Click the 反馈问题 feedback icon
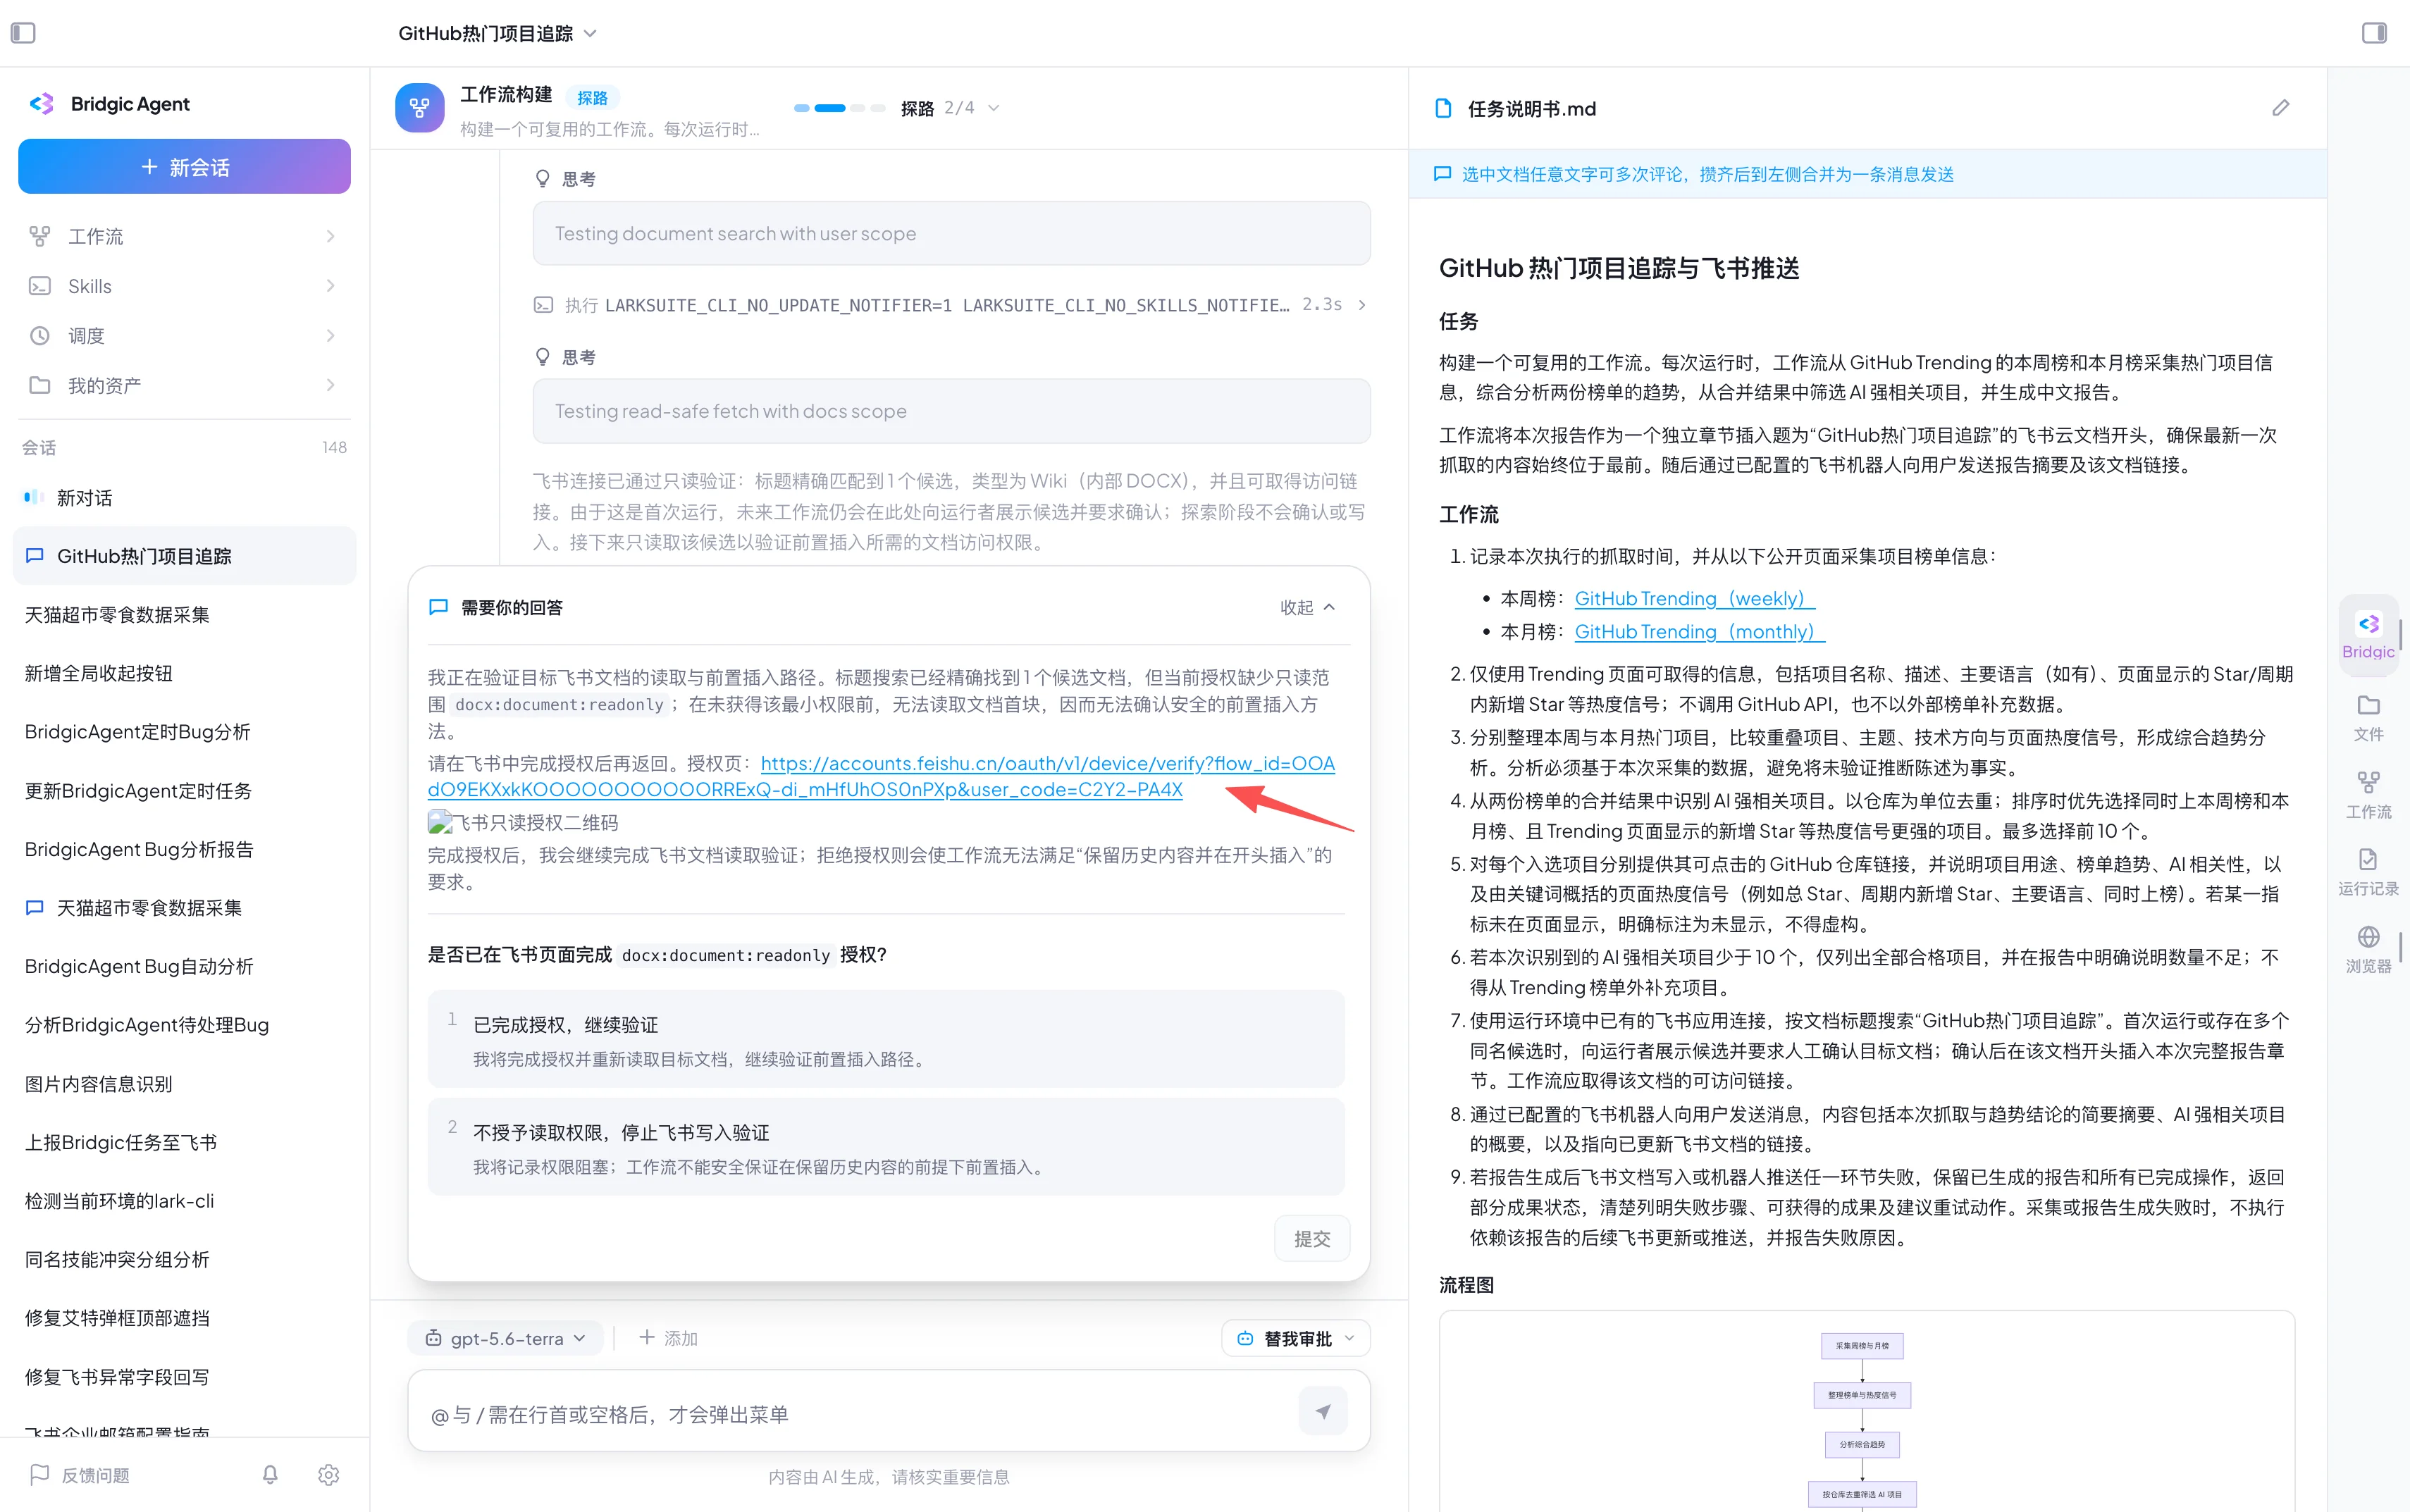Viewport: 2410px width, 1512px height. [x=40, y=1474]
